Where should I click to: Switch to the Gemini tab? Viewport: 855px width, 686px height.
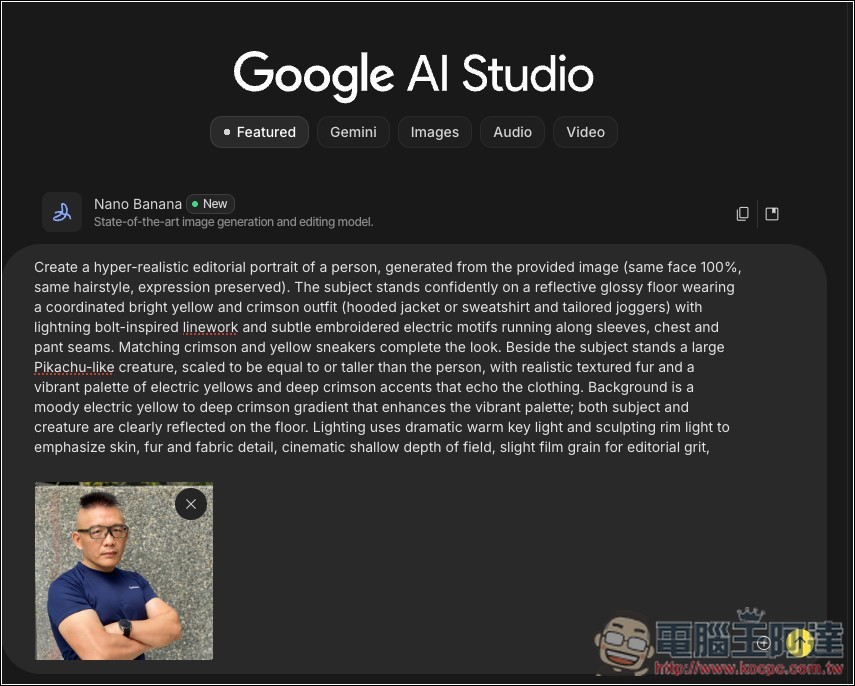(x=353, y=132)
